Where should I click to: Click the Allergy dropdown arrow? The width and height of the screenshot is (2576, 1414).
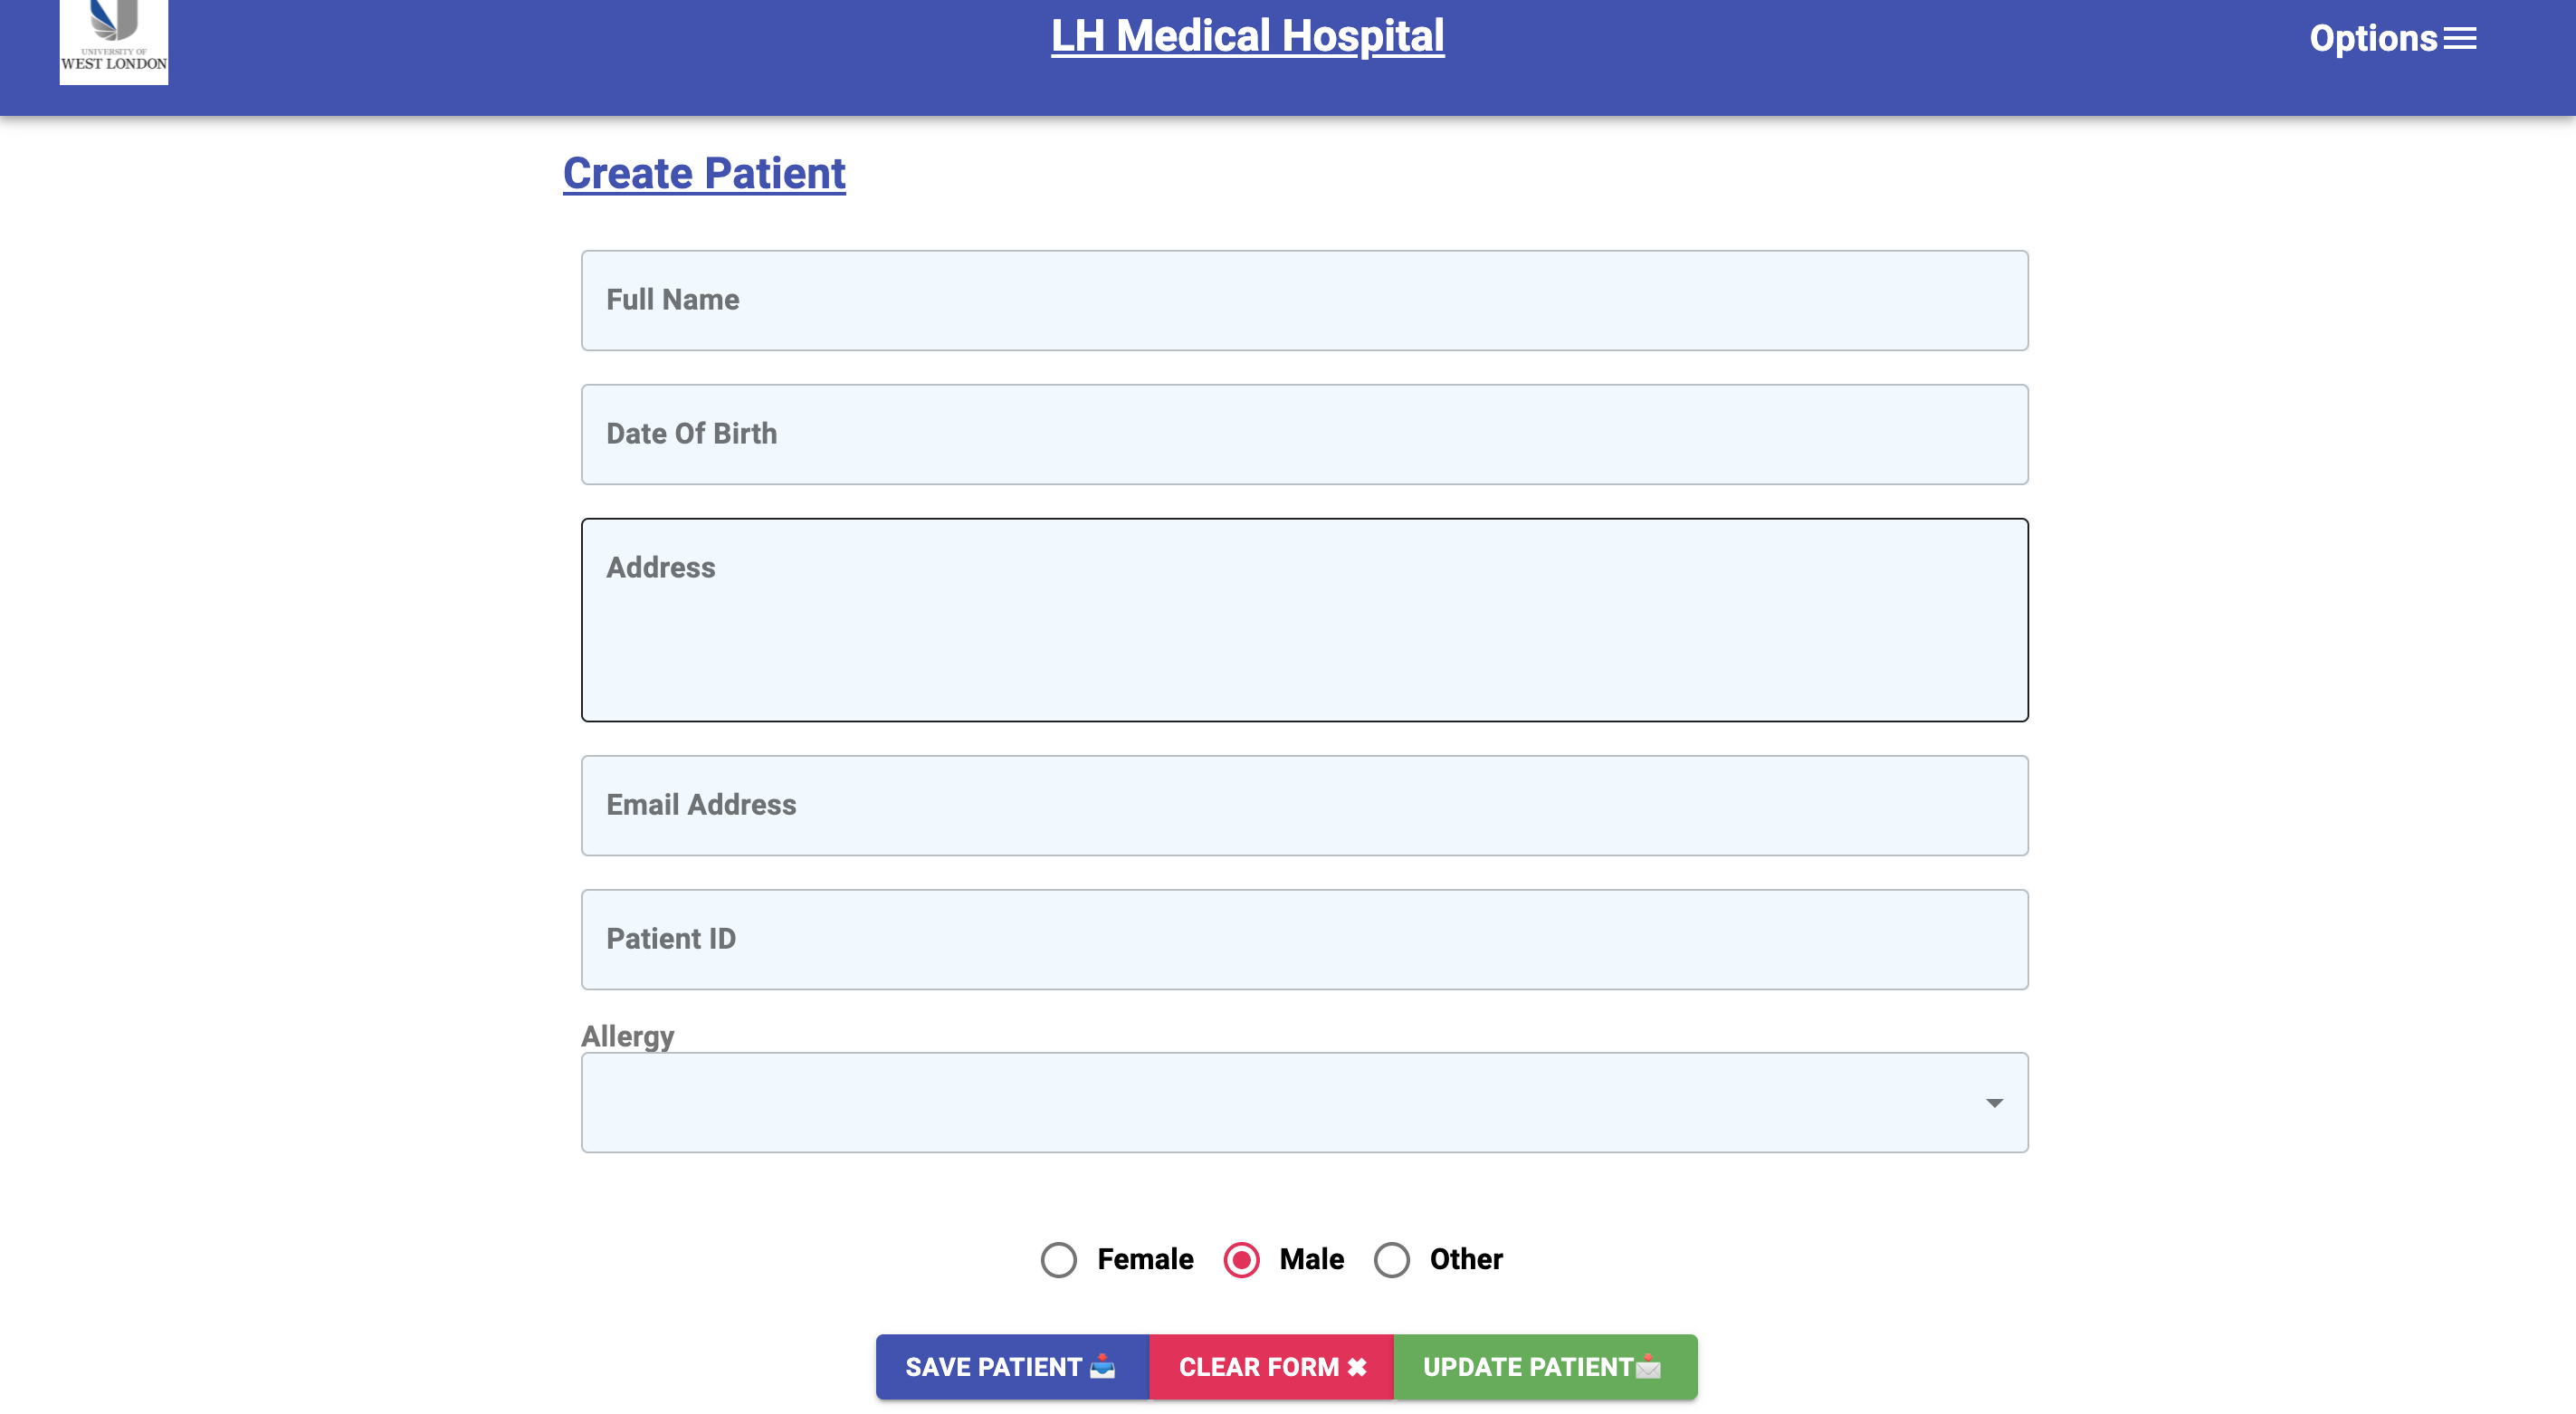[1994, 1101]
